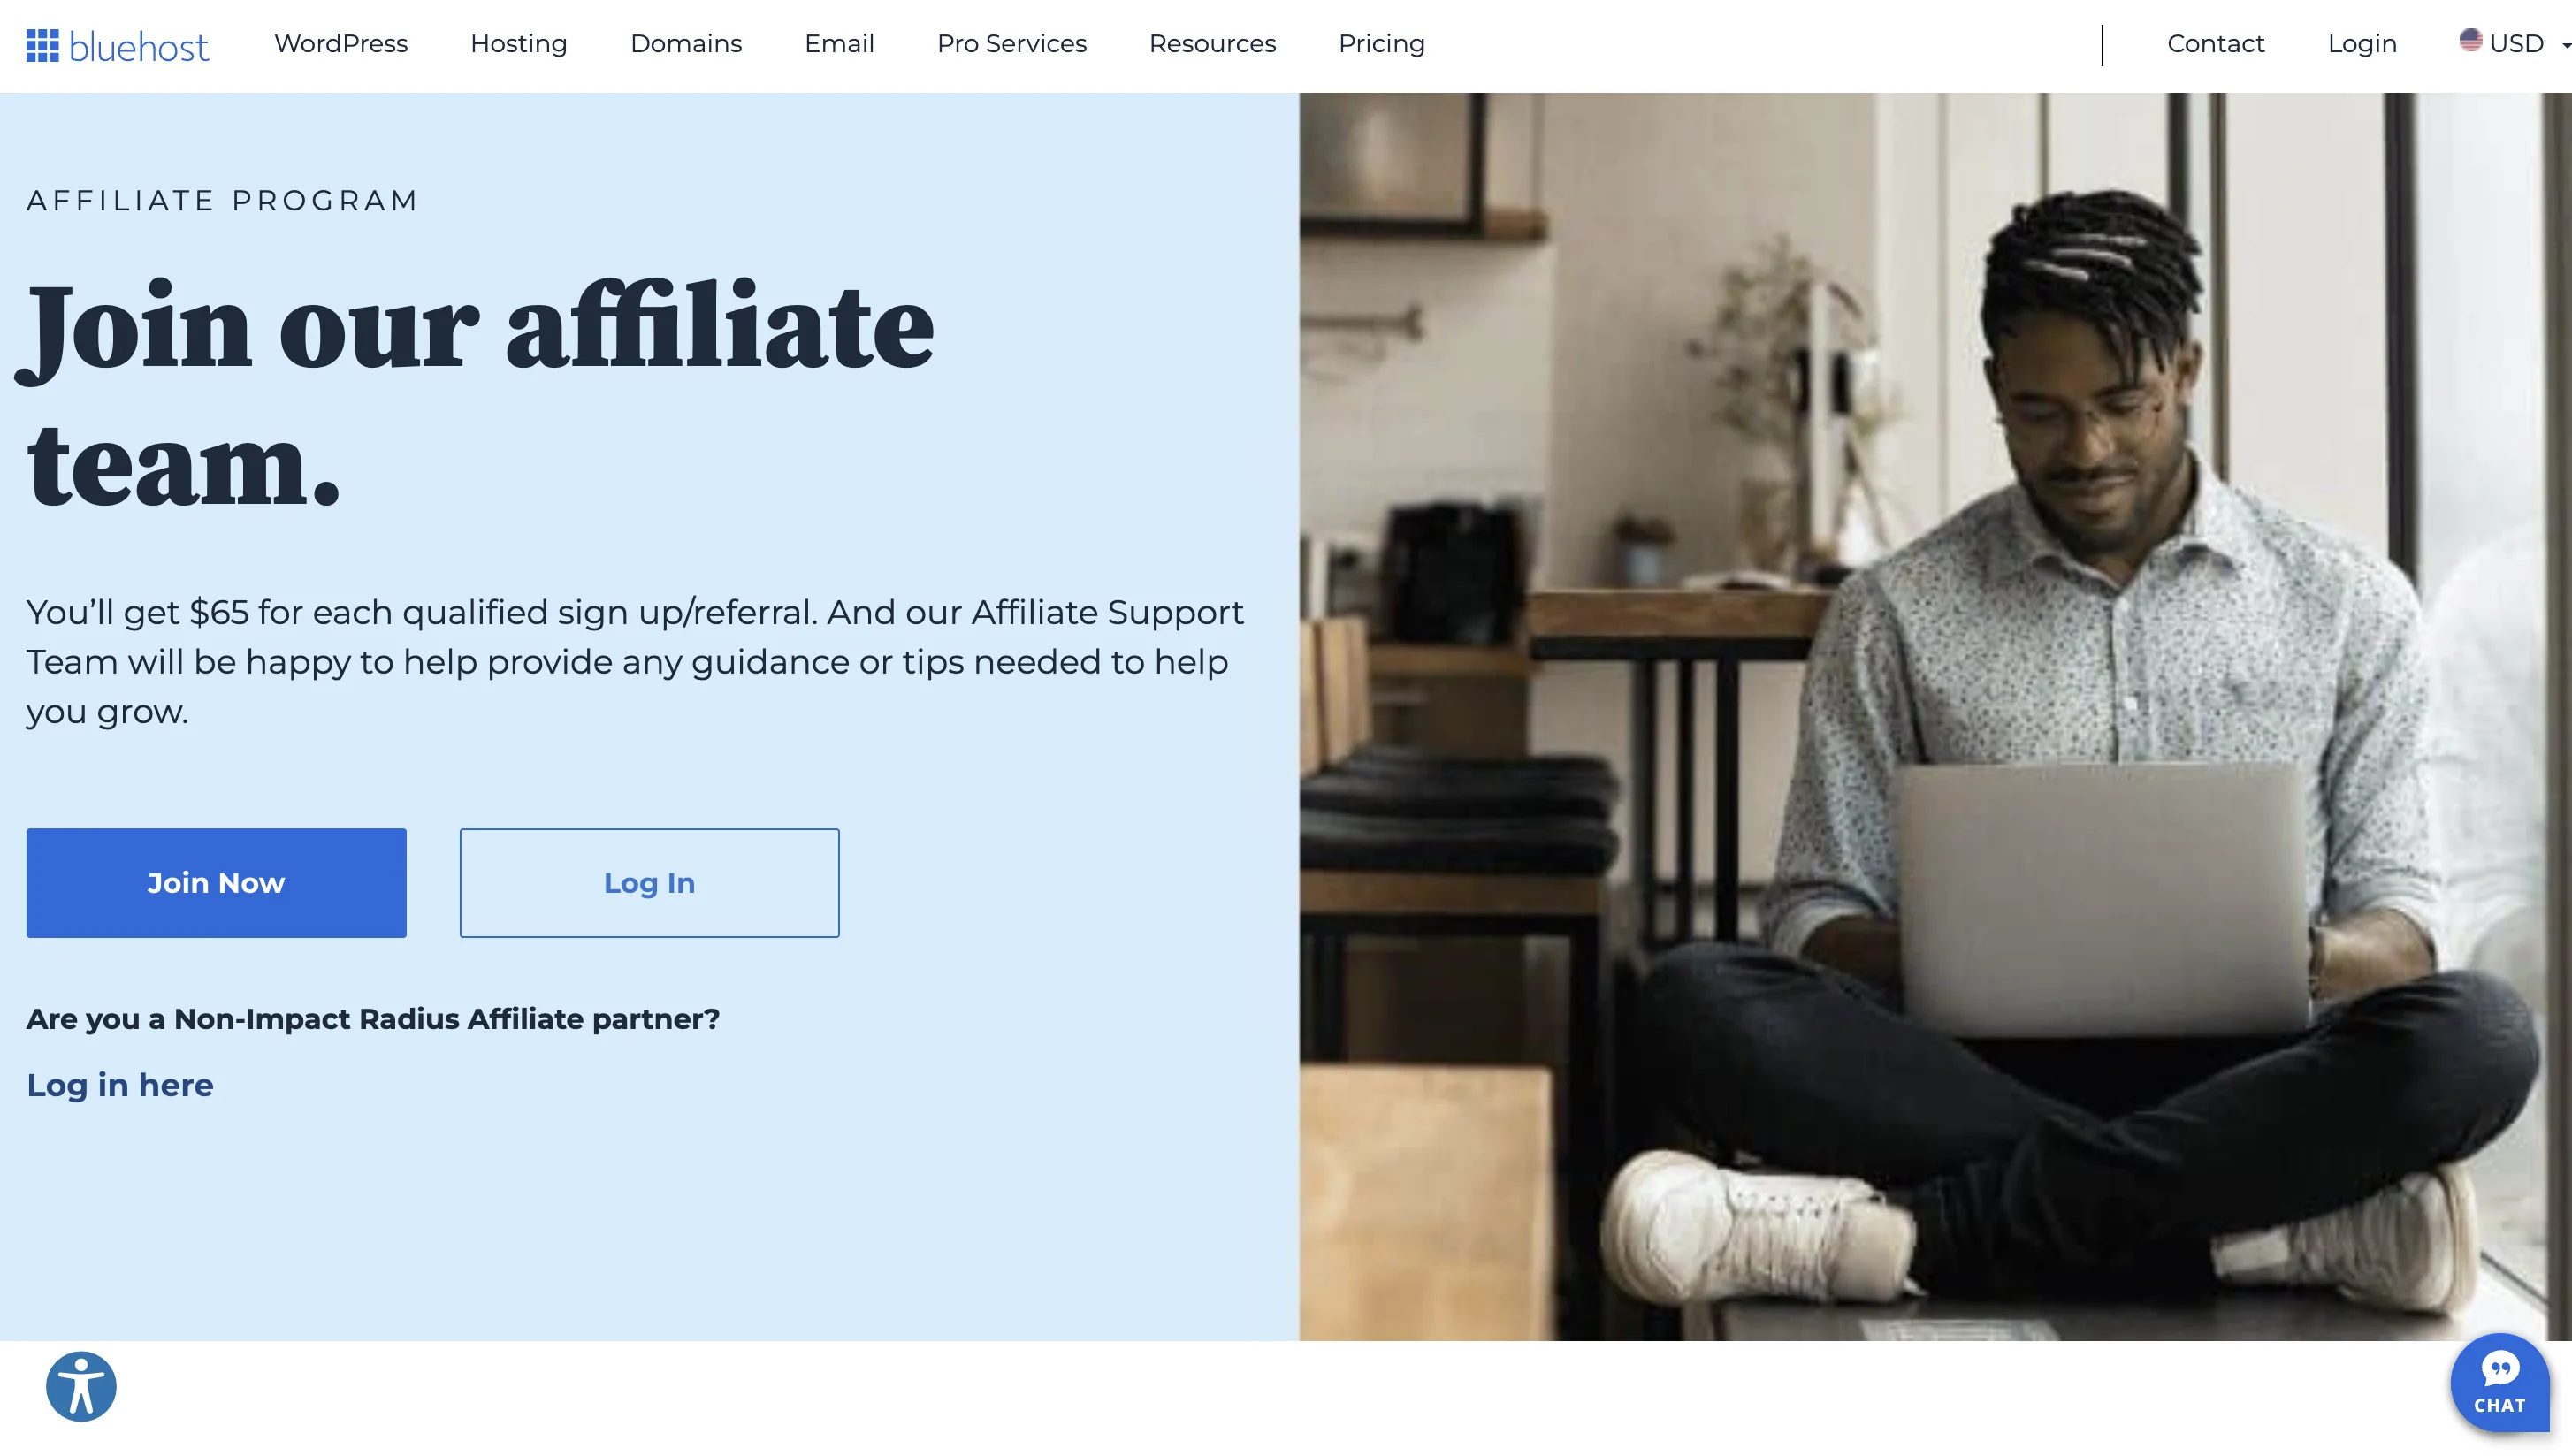Open the live chat bubble
Screen dimensions: 2572x1456
pos(2499,1383)
